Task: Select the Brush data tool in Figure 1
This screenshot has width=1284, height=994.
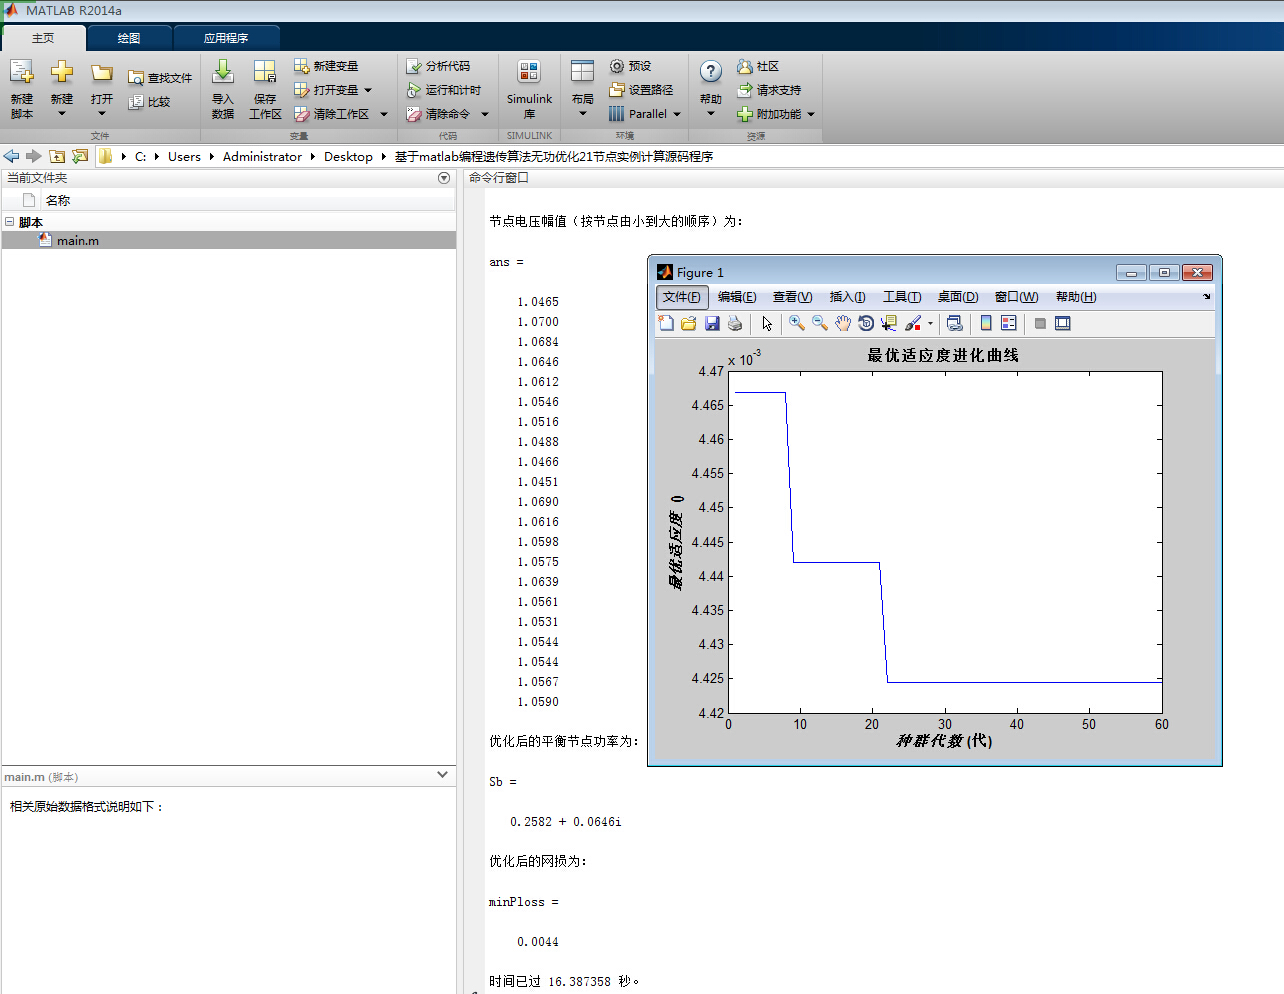Action: [913, 323]
